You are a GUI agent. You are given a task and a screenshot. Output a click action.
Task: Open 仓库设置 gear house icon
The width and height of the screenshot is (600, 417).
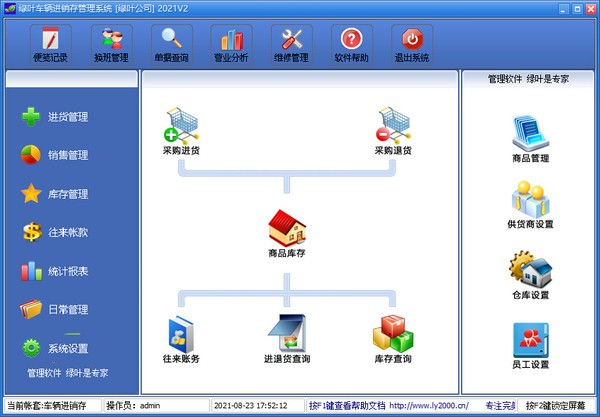point(531,275)
